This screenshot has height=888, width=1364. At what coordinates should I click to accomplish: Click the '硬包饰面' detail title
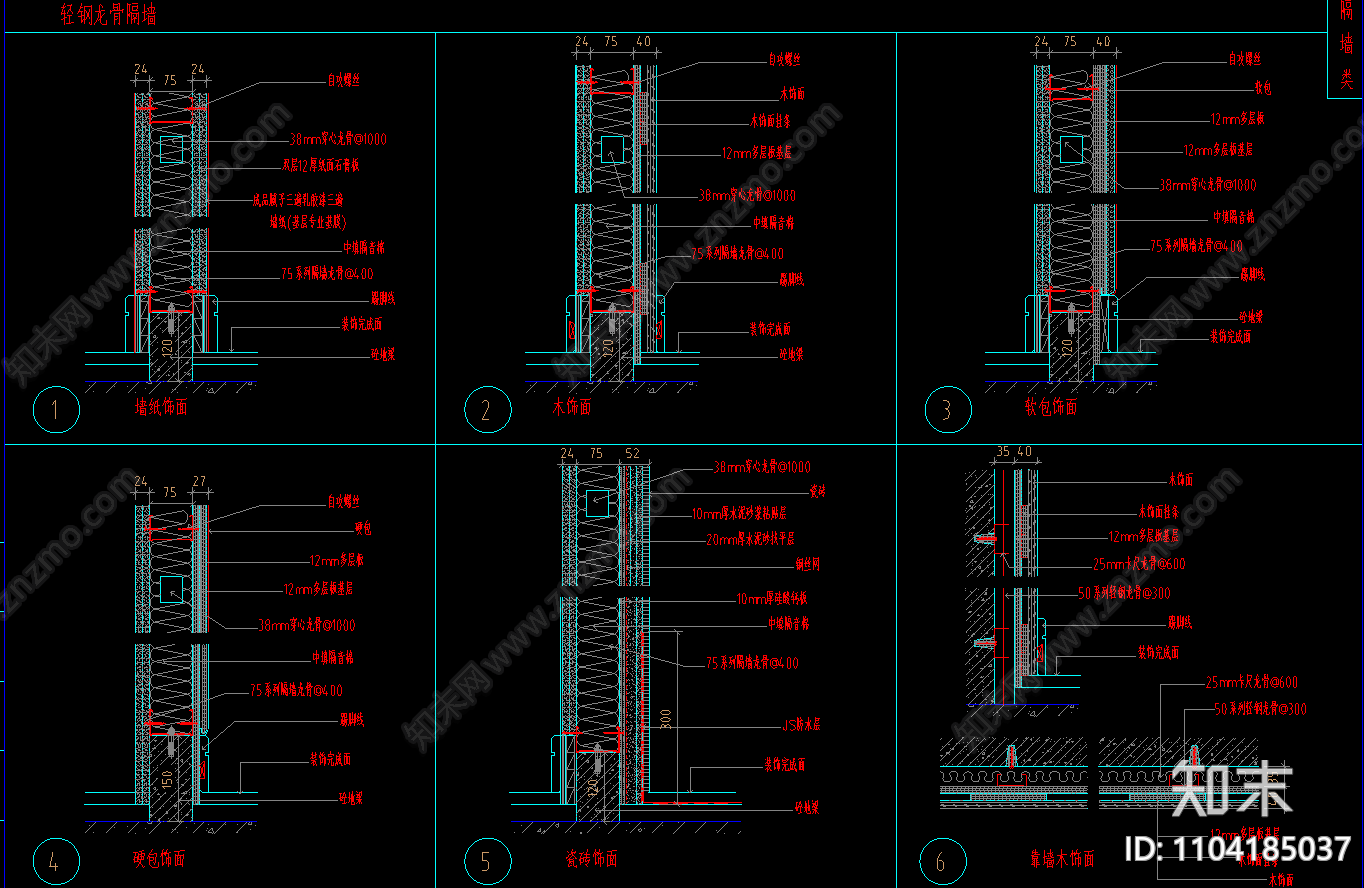pos(159,859)
